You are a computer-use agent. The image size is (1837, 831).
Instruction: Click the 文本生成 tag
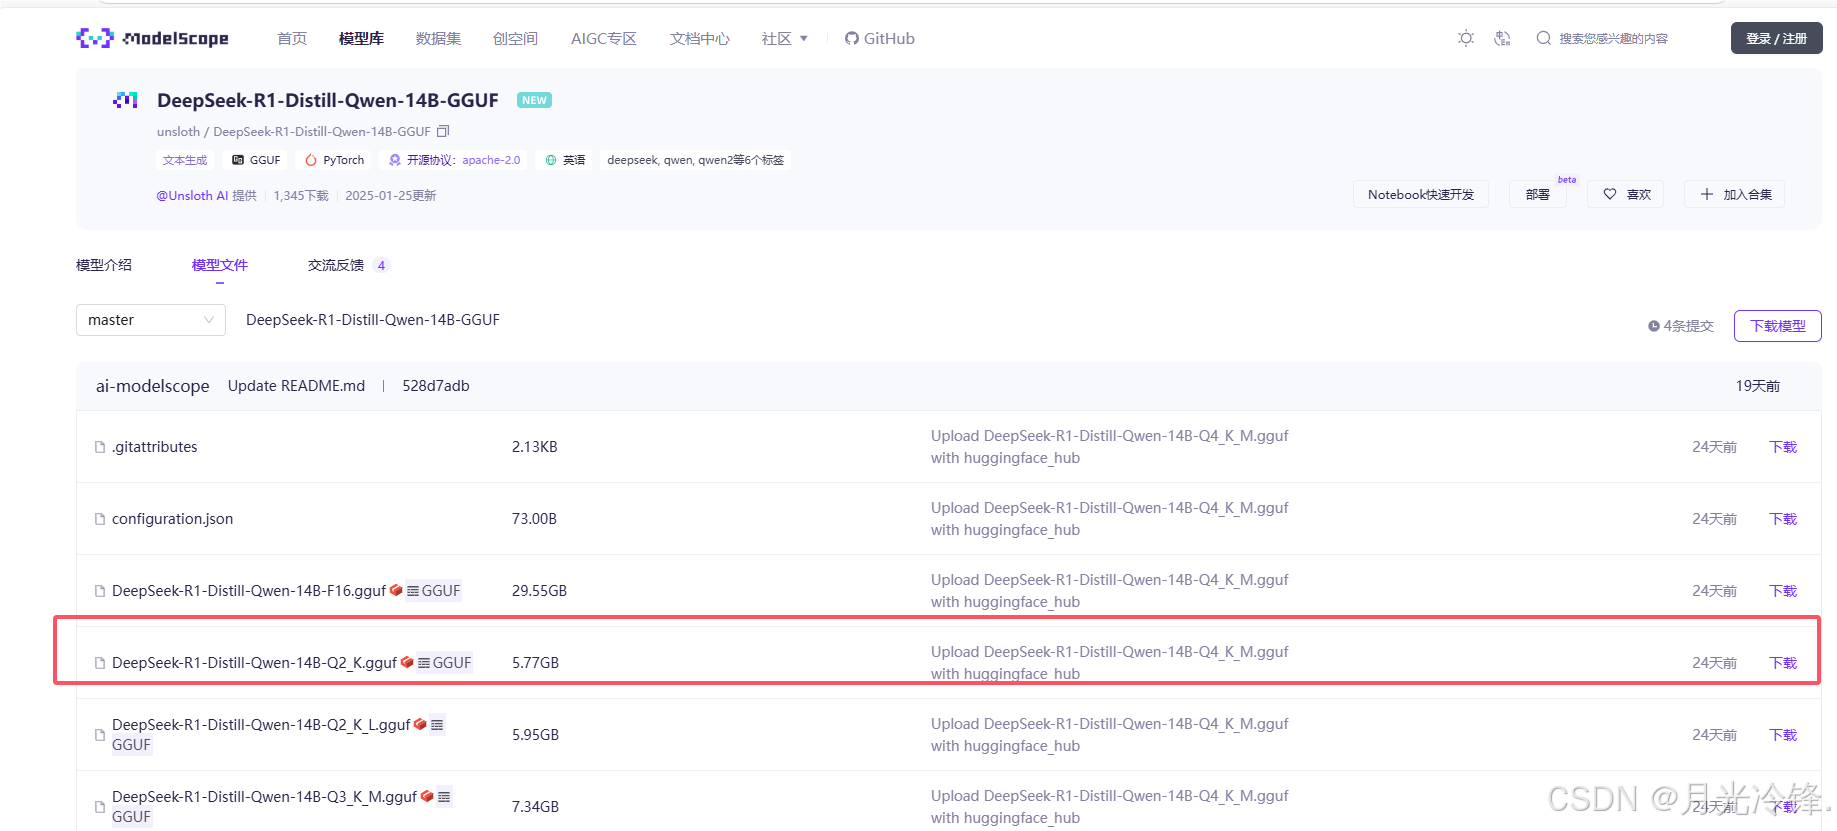pyautogui.click(x=185, y=160)
